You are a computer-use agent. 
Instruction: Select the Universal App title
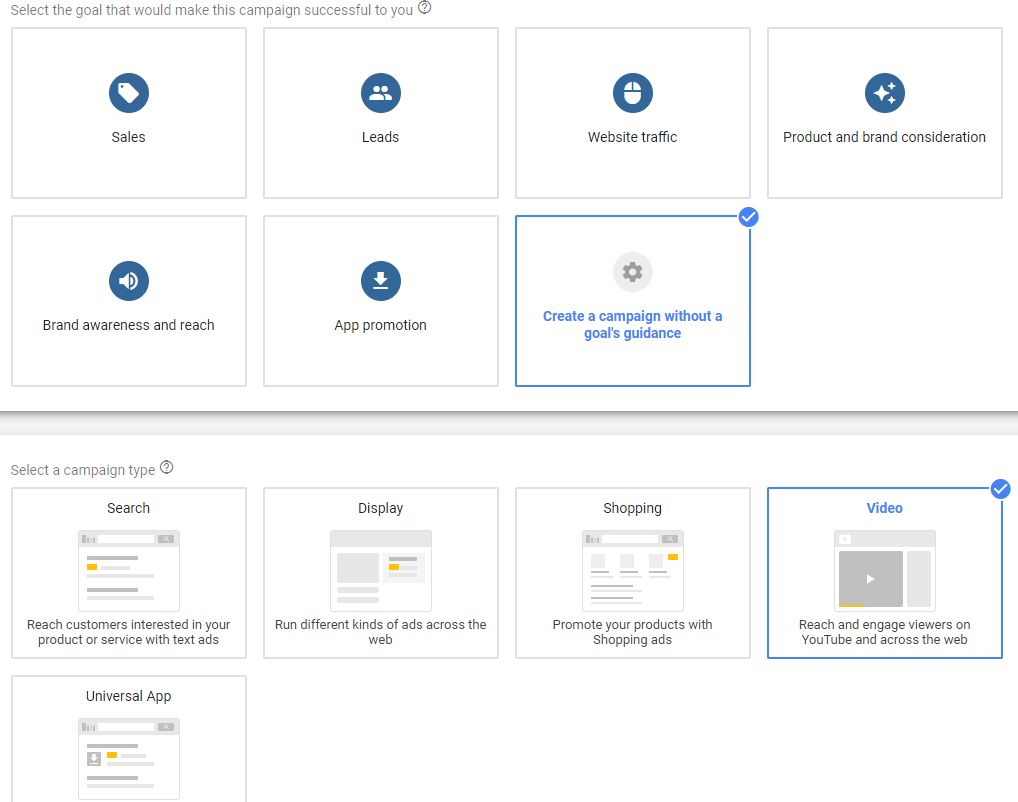(x=129, y=696)
